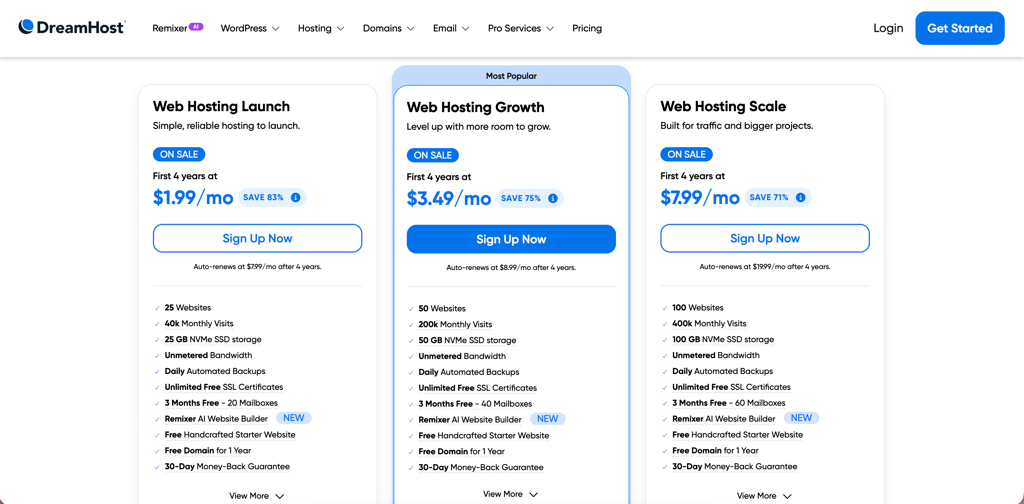
Task: Click the Login link
Action: (888, 28)
